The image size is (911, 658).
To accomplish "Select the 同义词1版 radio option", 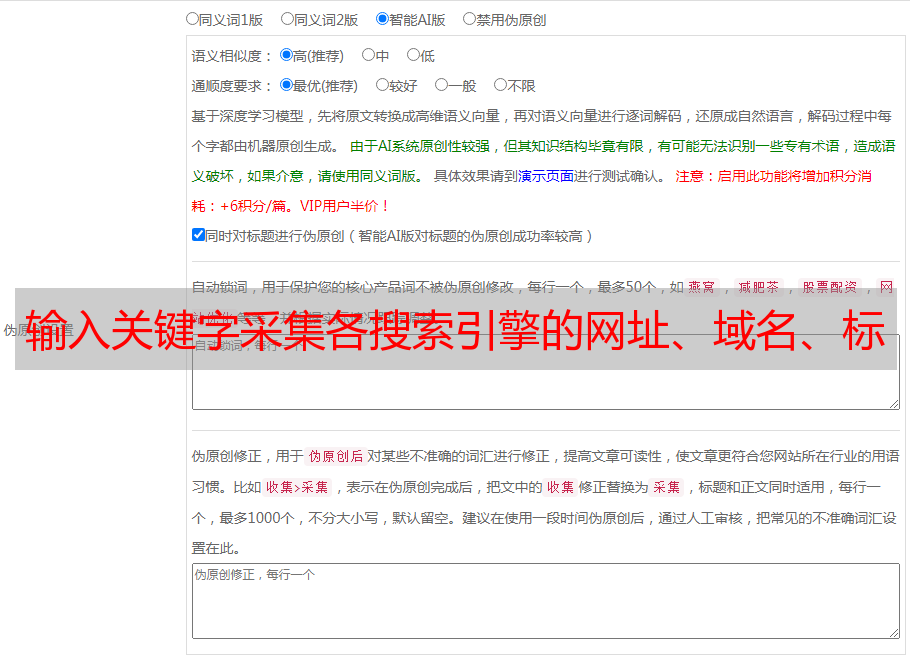I will pyautogui.click(x=192, y=19).
